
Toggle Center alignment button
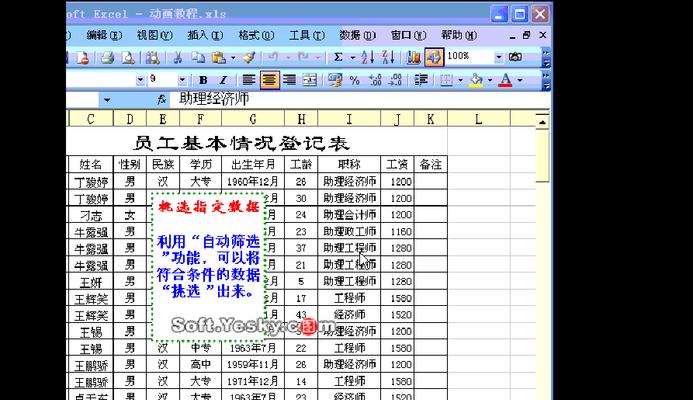(269, 79)
